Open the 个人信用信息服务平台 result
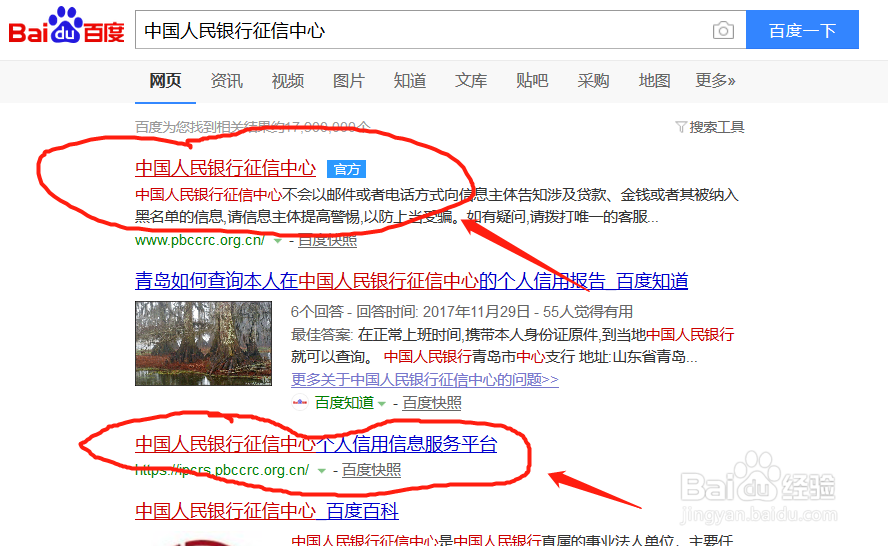Screen dimensions: 888x546 coord(316,443)
